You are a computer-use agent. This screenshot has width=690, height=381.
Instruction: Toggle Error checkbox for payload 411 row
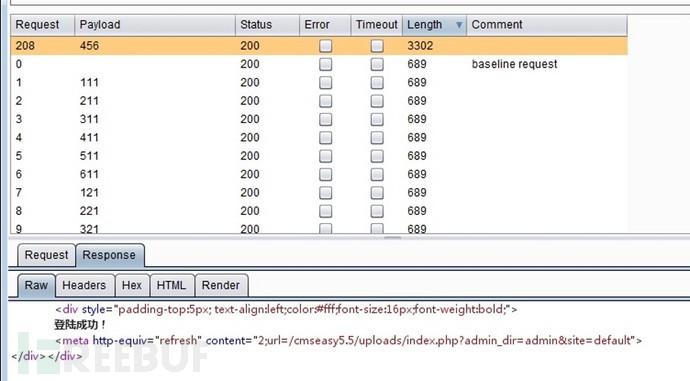click(x=326, y=138)
